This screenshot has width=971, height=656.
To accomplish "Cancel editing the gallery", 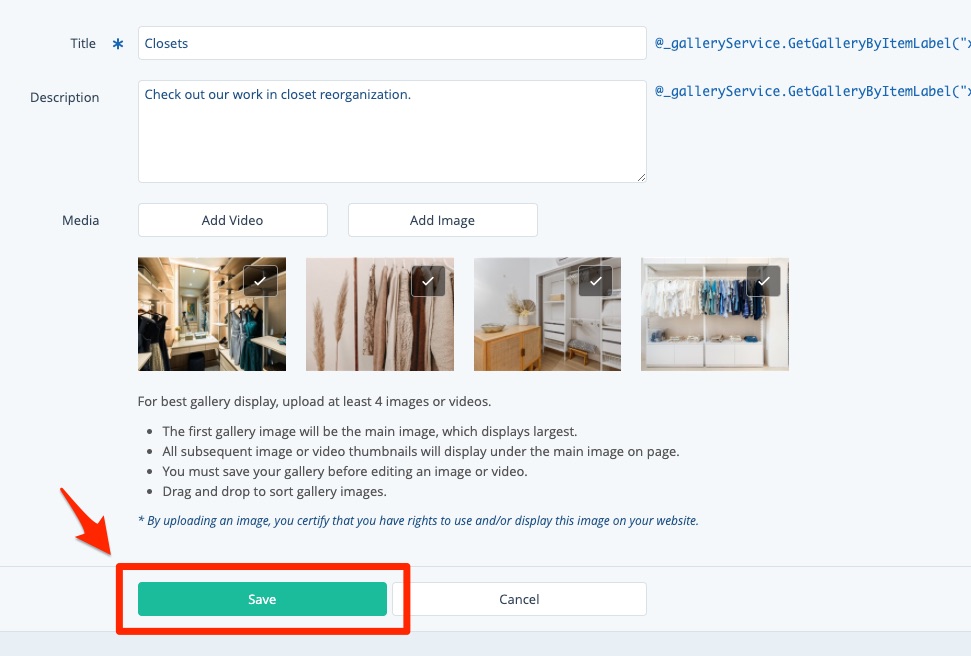I will click(x=519, y=599).
